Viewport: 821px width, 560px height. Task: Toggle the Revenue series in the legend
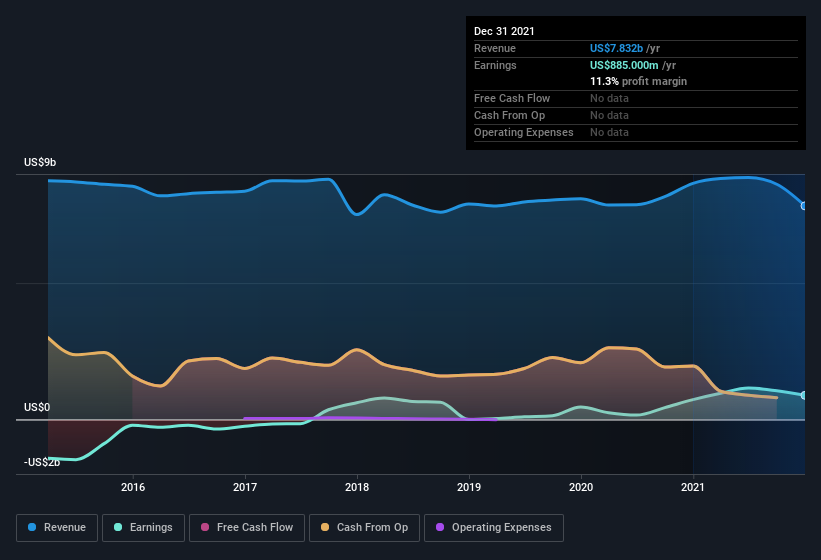coord(57,527)
